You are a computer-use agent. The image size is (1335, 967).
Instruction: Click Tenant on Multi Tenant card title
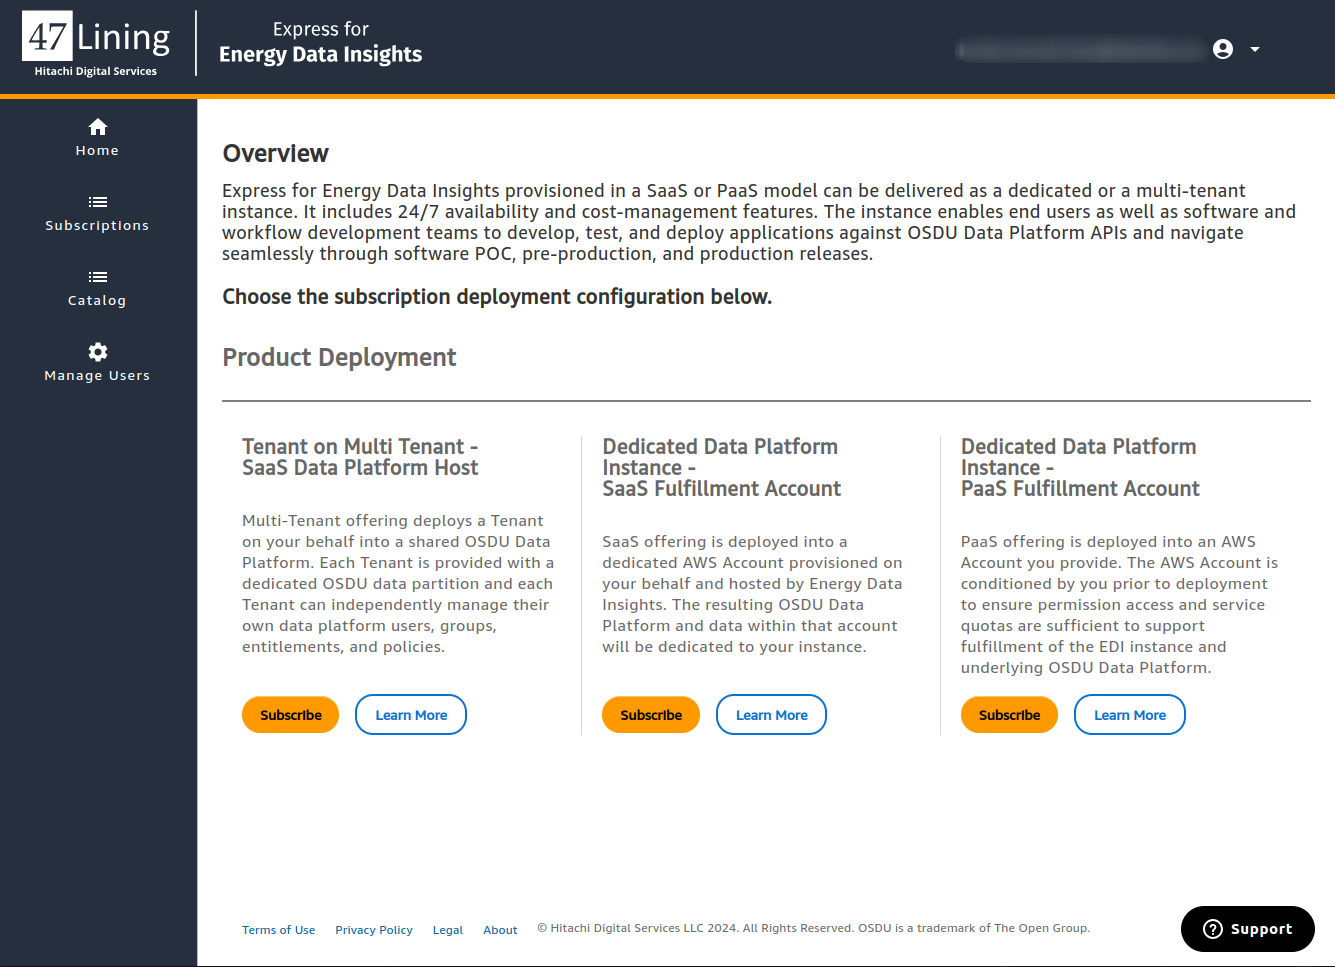360,457
